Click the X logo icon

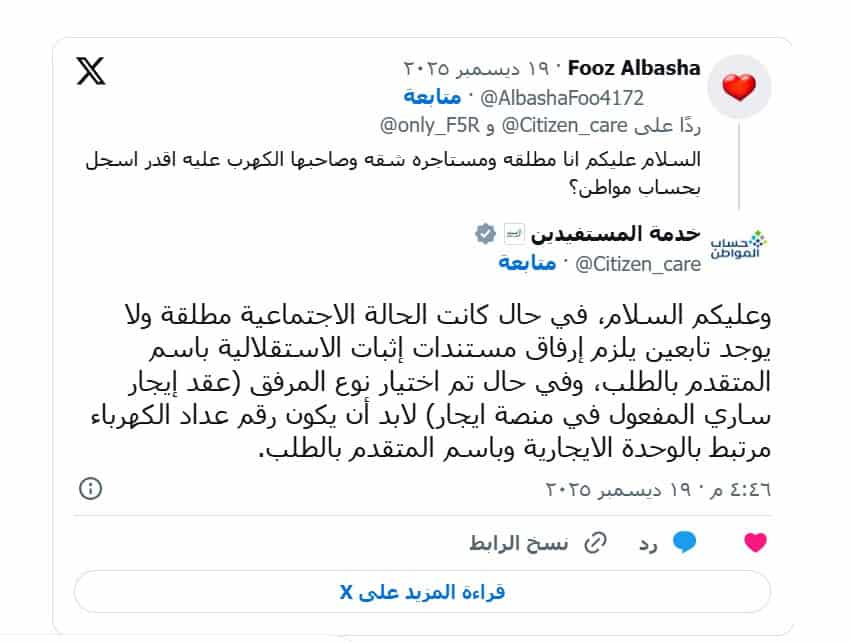91,71
